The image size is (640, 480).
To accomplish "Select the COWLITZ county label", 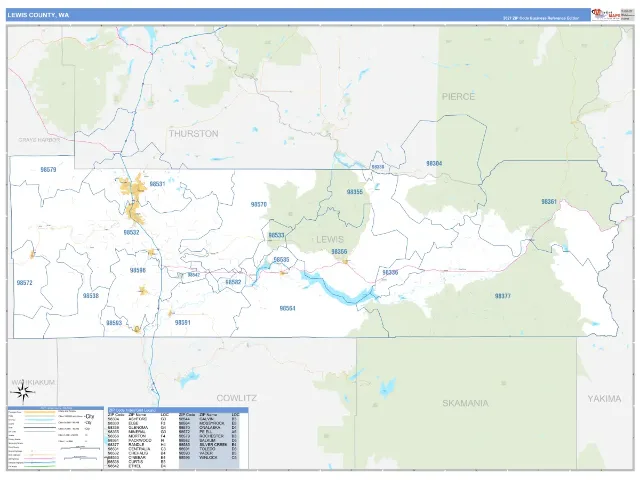I will tap(237, 398).
